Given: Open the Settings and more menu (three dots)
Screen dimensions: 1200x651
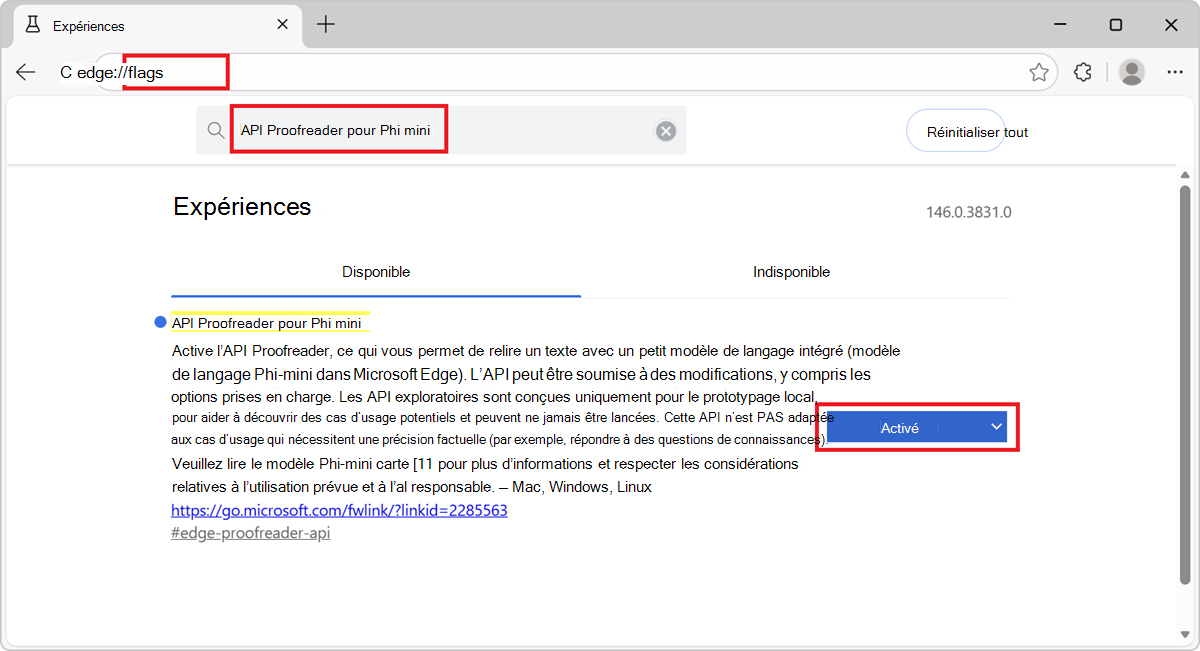Looking at the screenshot, I should pyautogui.click(x=1175, y=71).
